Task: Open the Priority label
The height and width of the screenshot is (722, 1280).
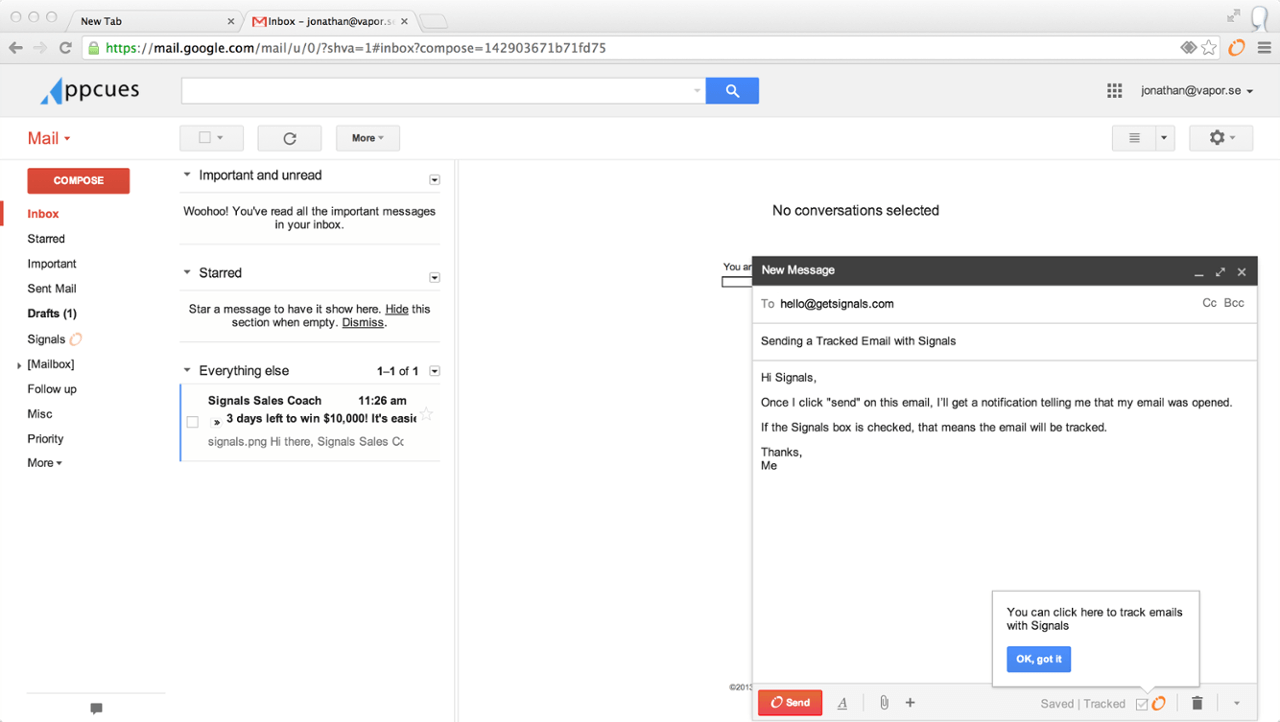Action: click(x=45, y=439)
